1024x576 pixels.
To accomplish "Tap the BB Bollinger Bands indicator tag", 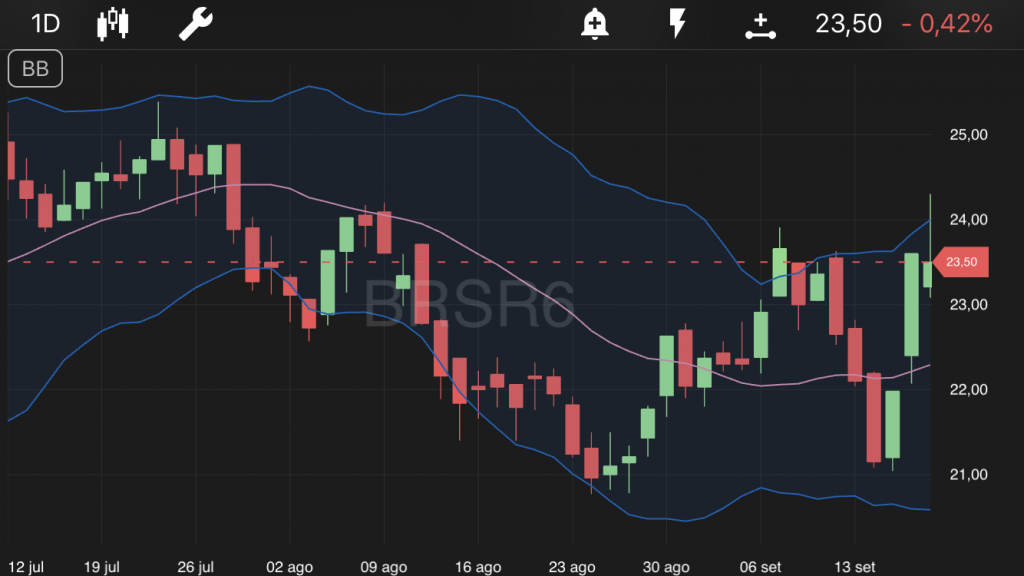I will click(35, 69).
